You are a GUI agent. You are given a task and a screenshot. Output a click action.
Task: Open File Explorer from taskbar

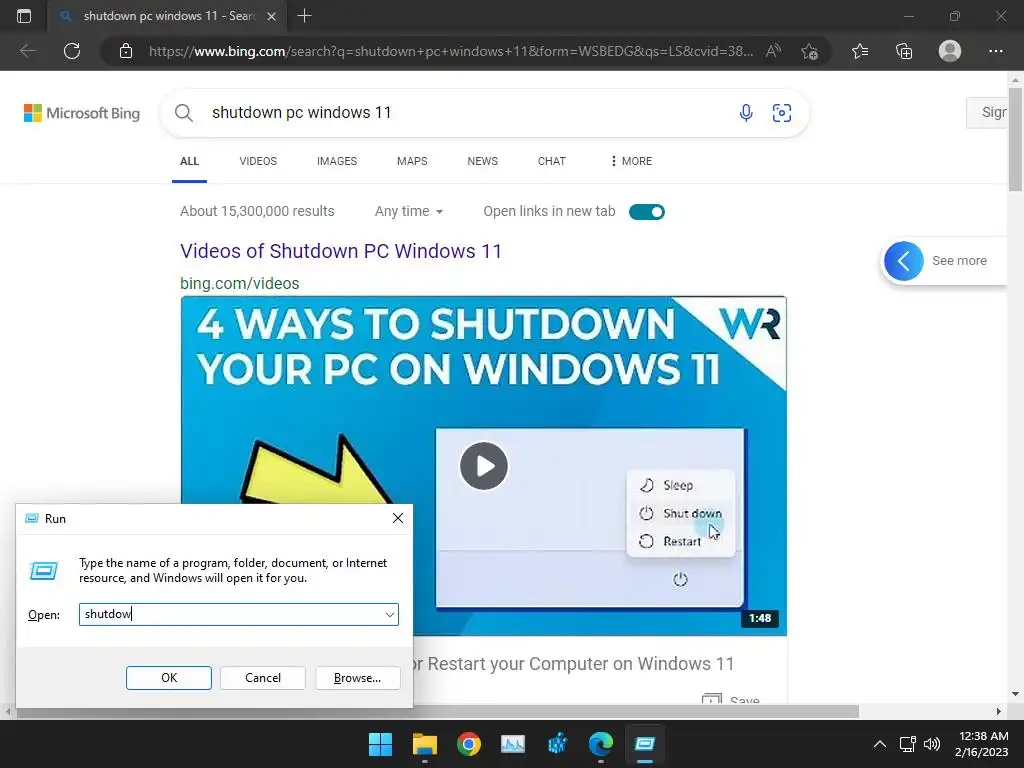pyautogui.click(x=424, y=744)
